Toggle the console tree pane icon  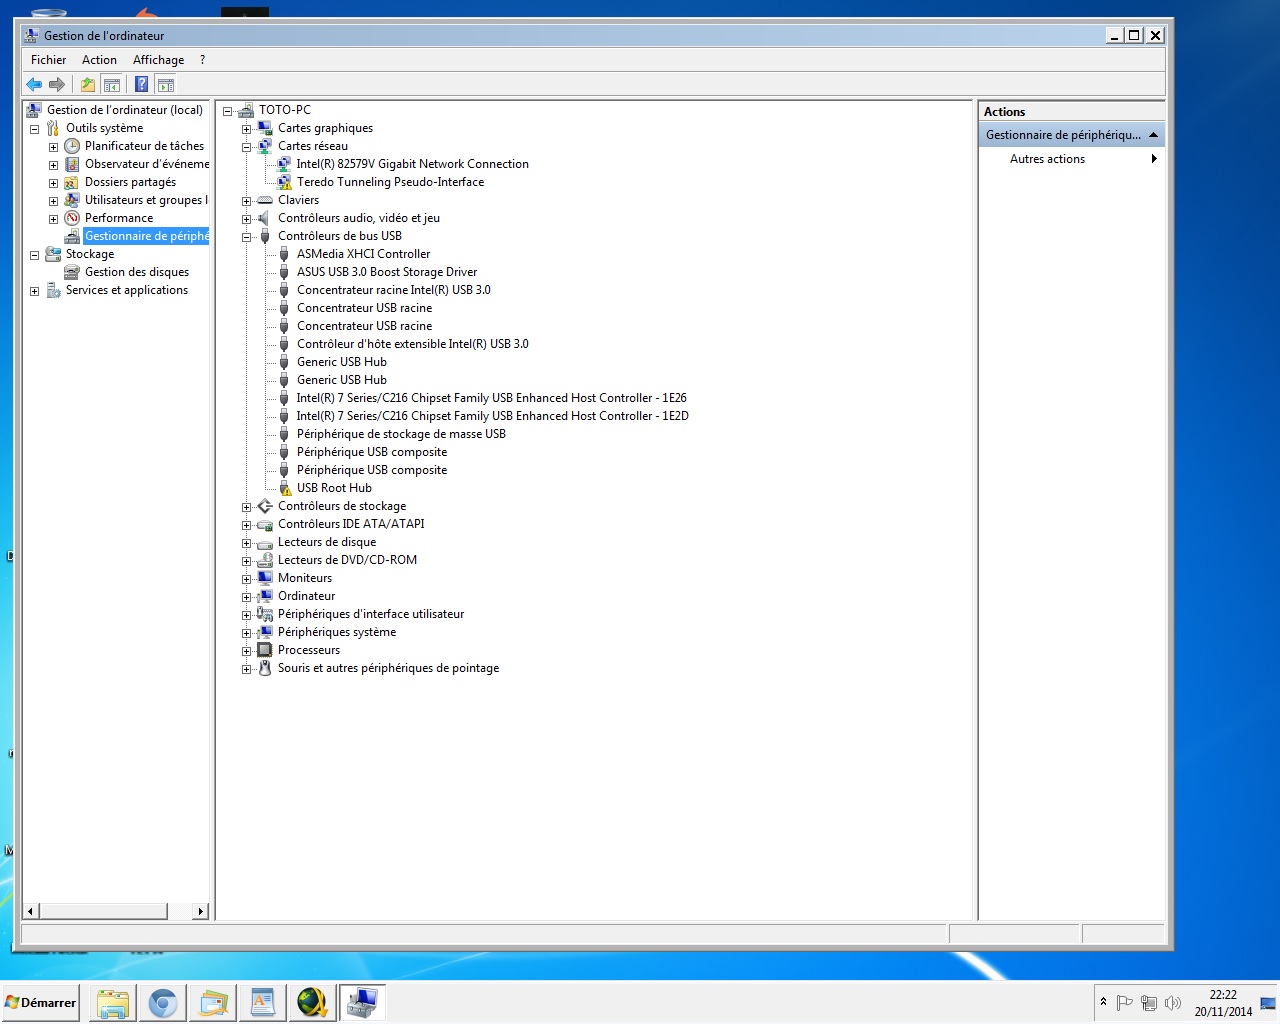coord(112,85)
